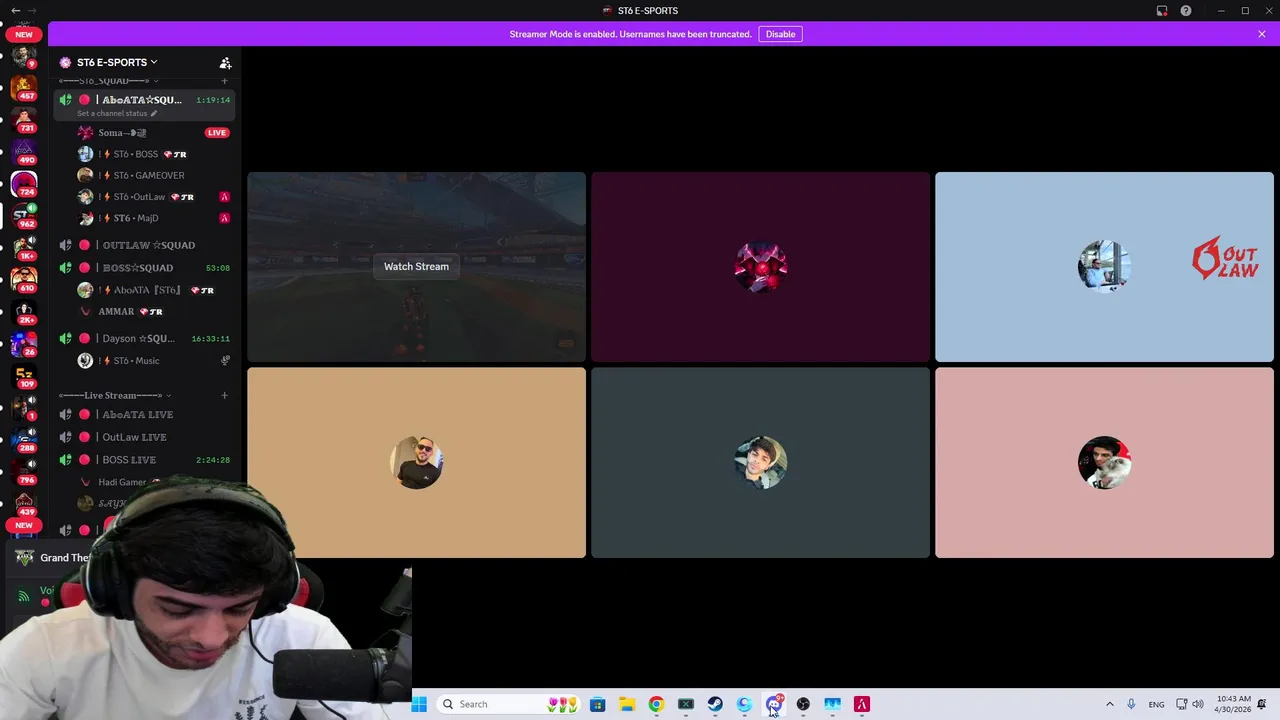1280x720 pixels.
Task: Open the pink background participant tile
Action: [1104, 462]
